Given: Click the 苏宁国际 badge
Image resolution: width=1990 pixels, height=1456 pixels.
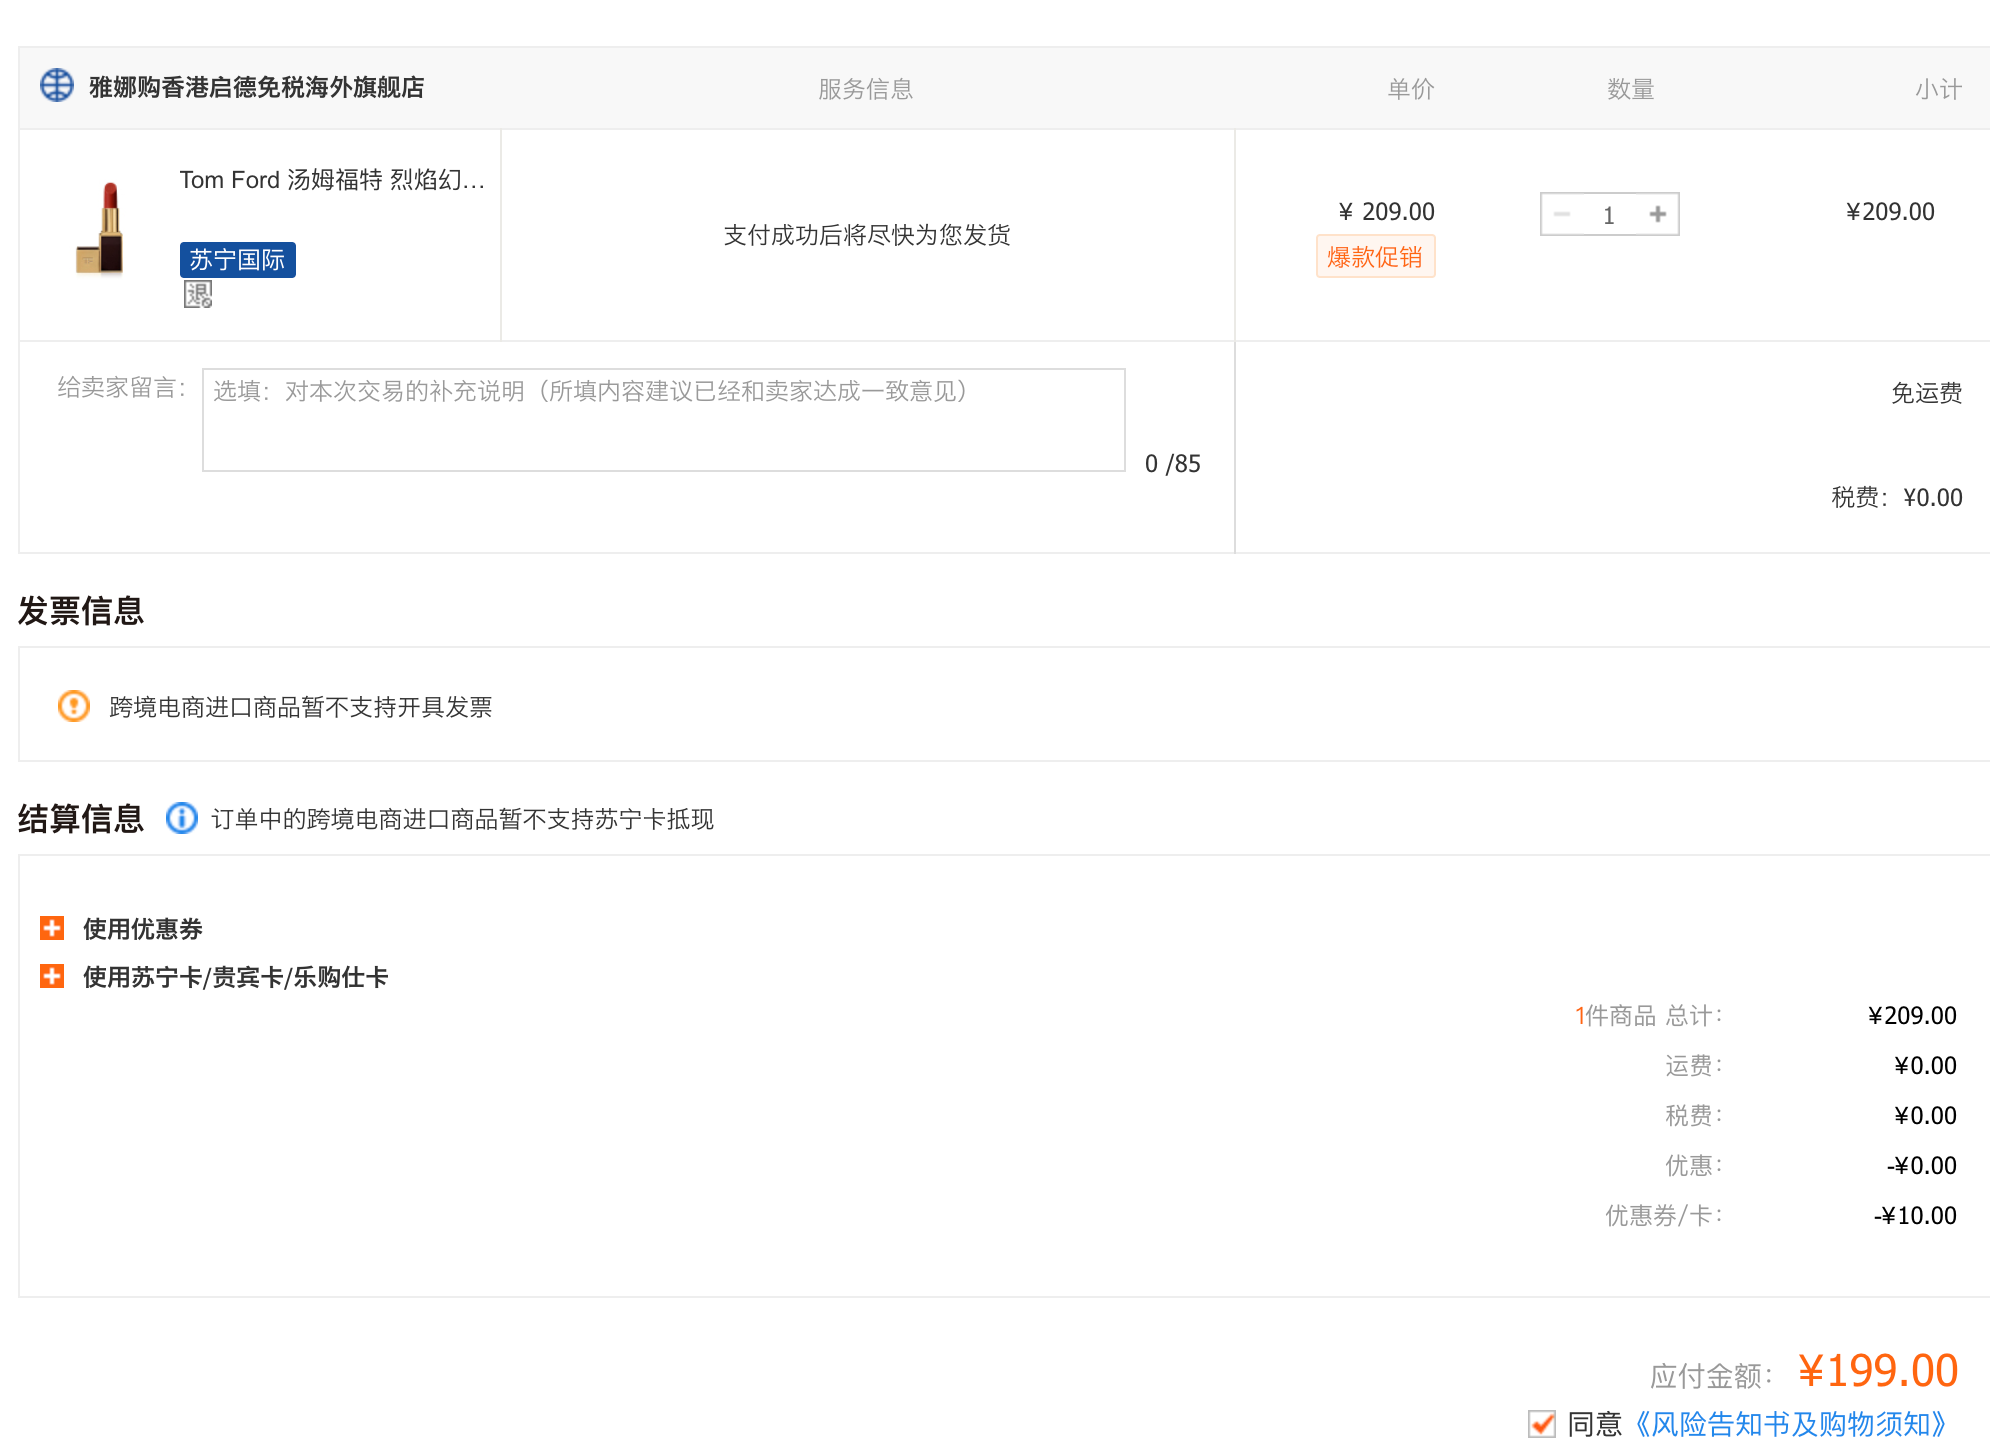Looking at the screenshot, I should 238,260.
